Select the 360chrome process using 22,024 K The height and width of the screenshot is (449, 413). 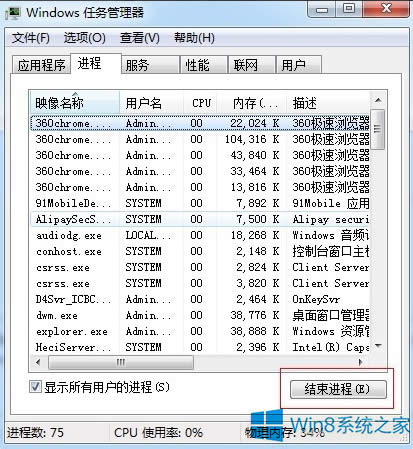tap(200, 123)
